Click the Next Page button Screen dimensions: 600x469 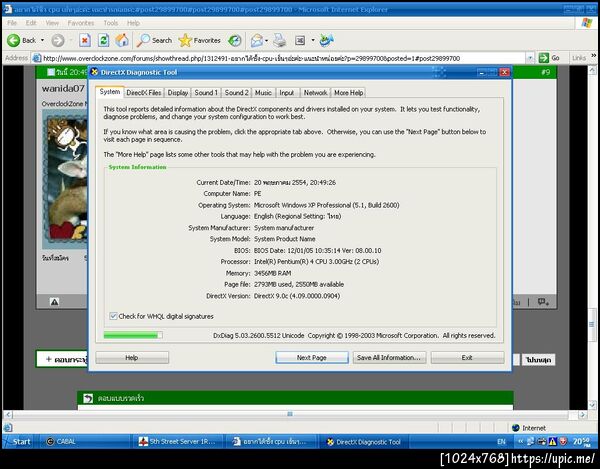pyautogui.click(x=312, y=358)
